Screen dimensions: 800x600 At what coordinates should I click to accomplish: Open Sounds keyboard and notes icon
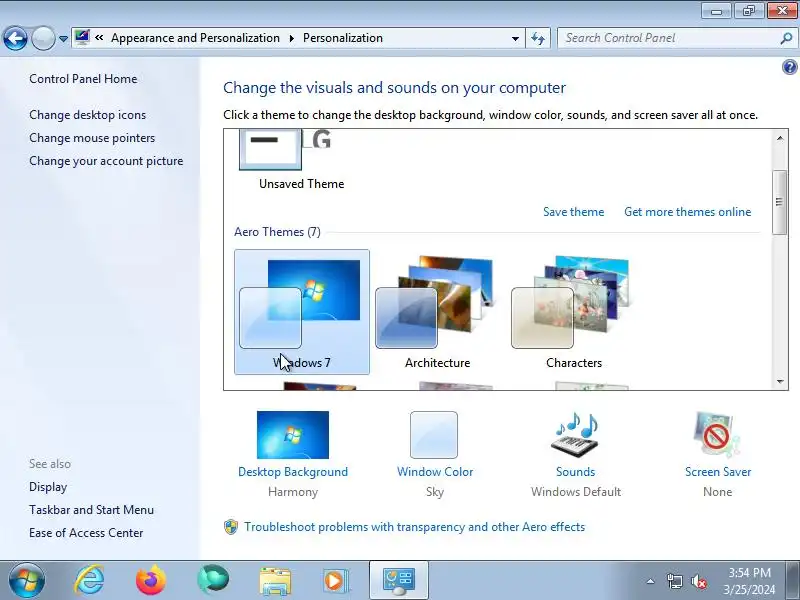576,435
